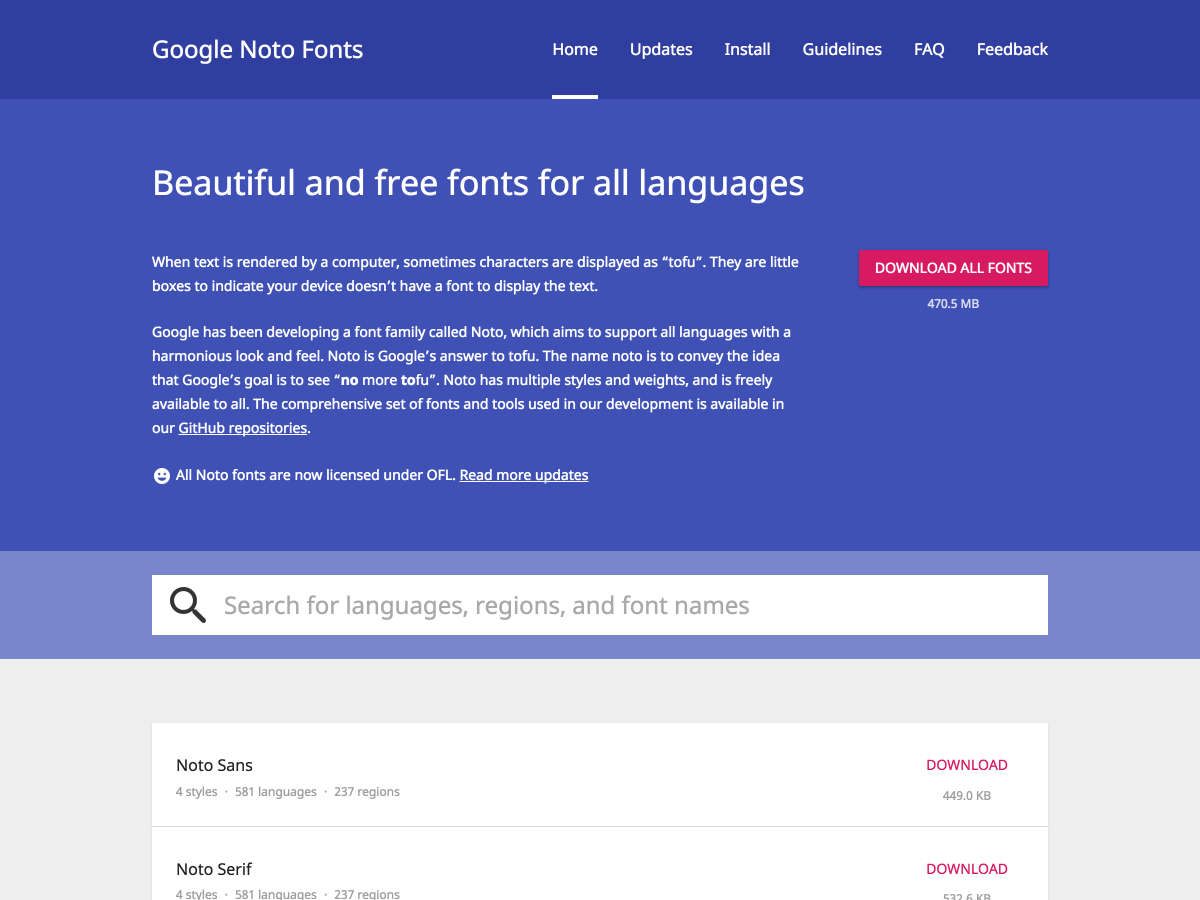
Task: Click the Google Noto Fonts logo
Action: tap(257, 49)
